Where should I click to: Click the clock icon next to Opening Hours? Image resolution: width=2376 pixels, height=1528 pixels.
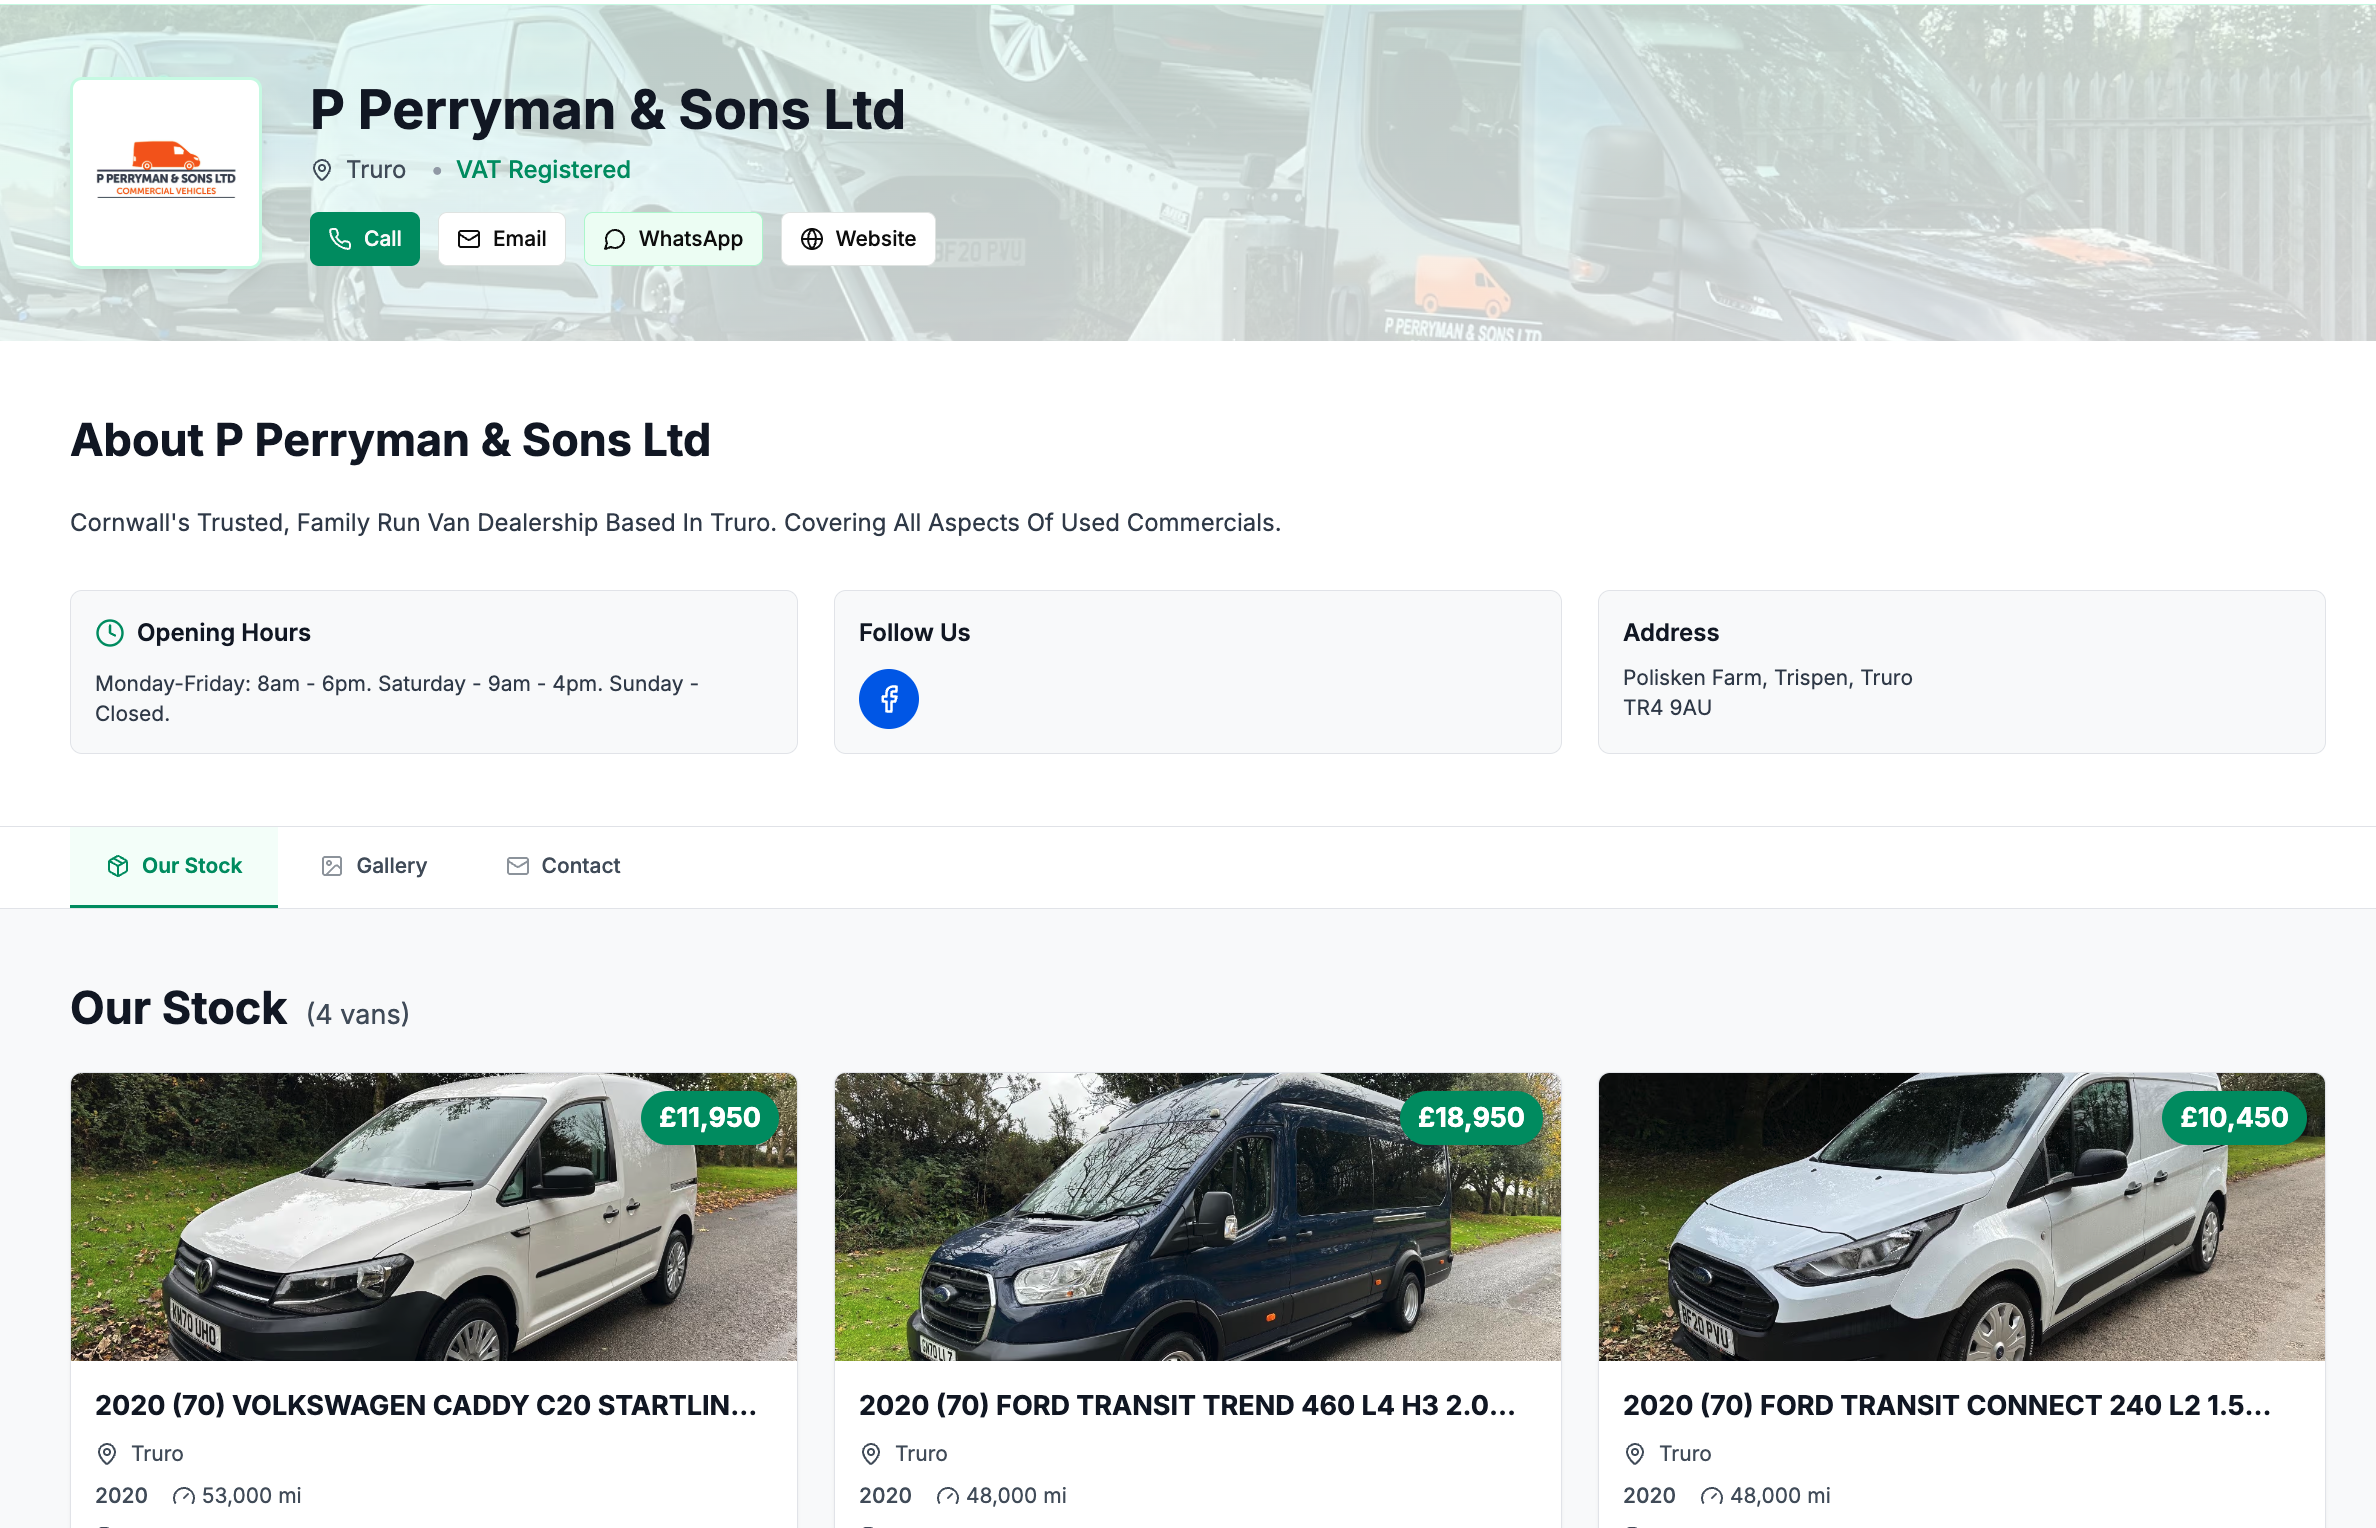108,632
